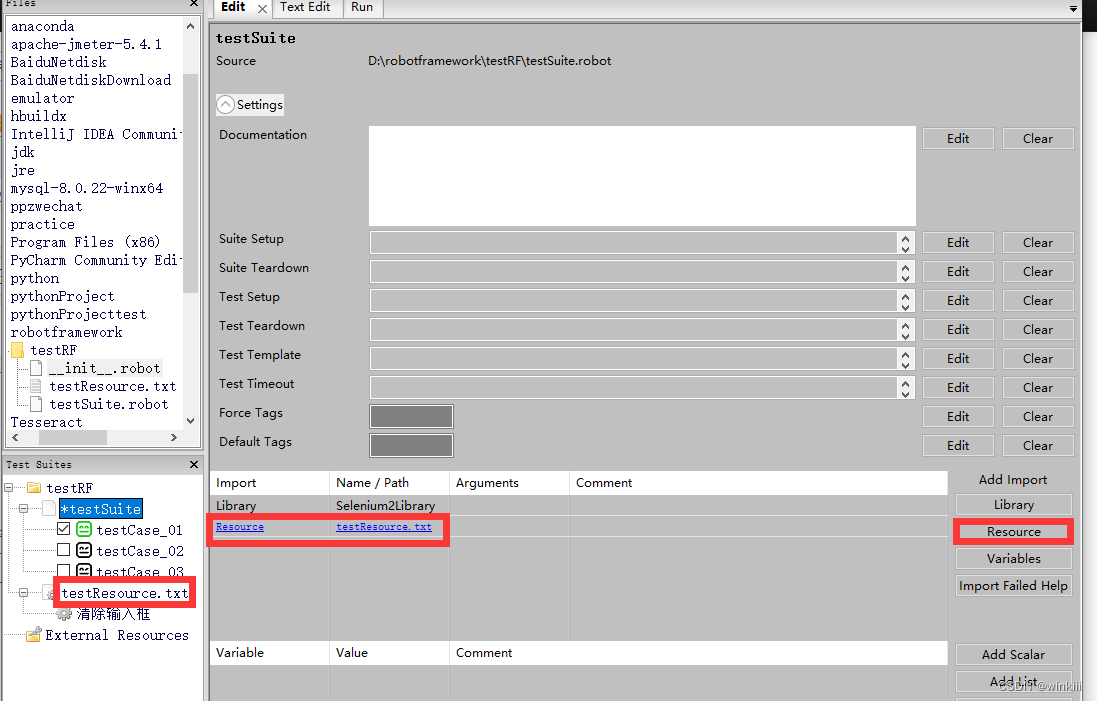Click the testRF folder icon in Files panel

[x=17, y=350]
